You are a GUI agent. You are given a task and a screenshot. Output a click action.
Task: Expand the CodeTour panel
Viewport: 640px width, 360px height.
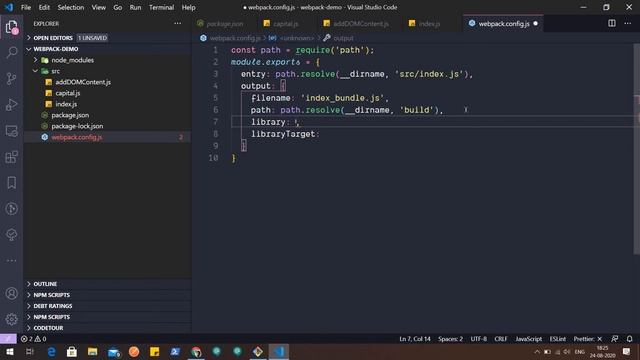pyautogui.click(x=107, y=328)
